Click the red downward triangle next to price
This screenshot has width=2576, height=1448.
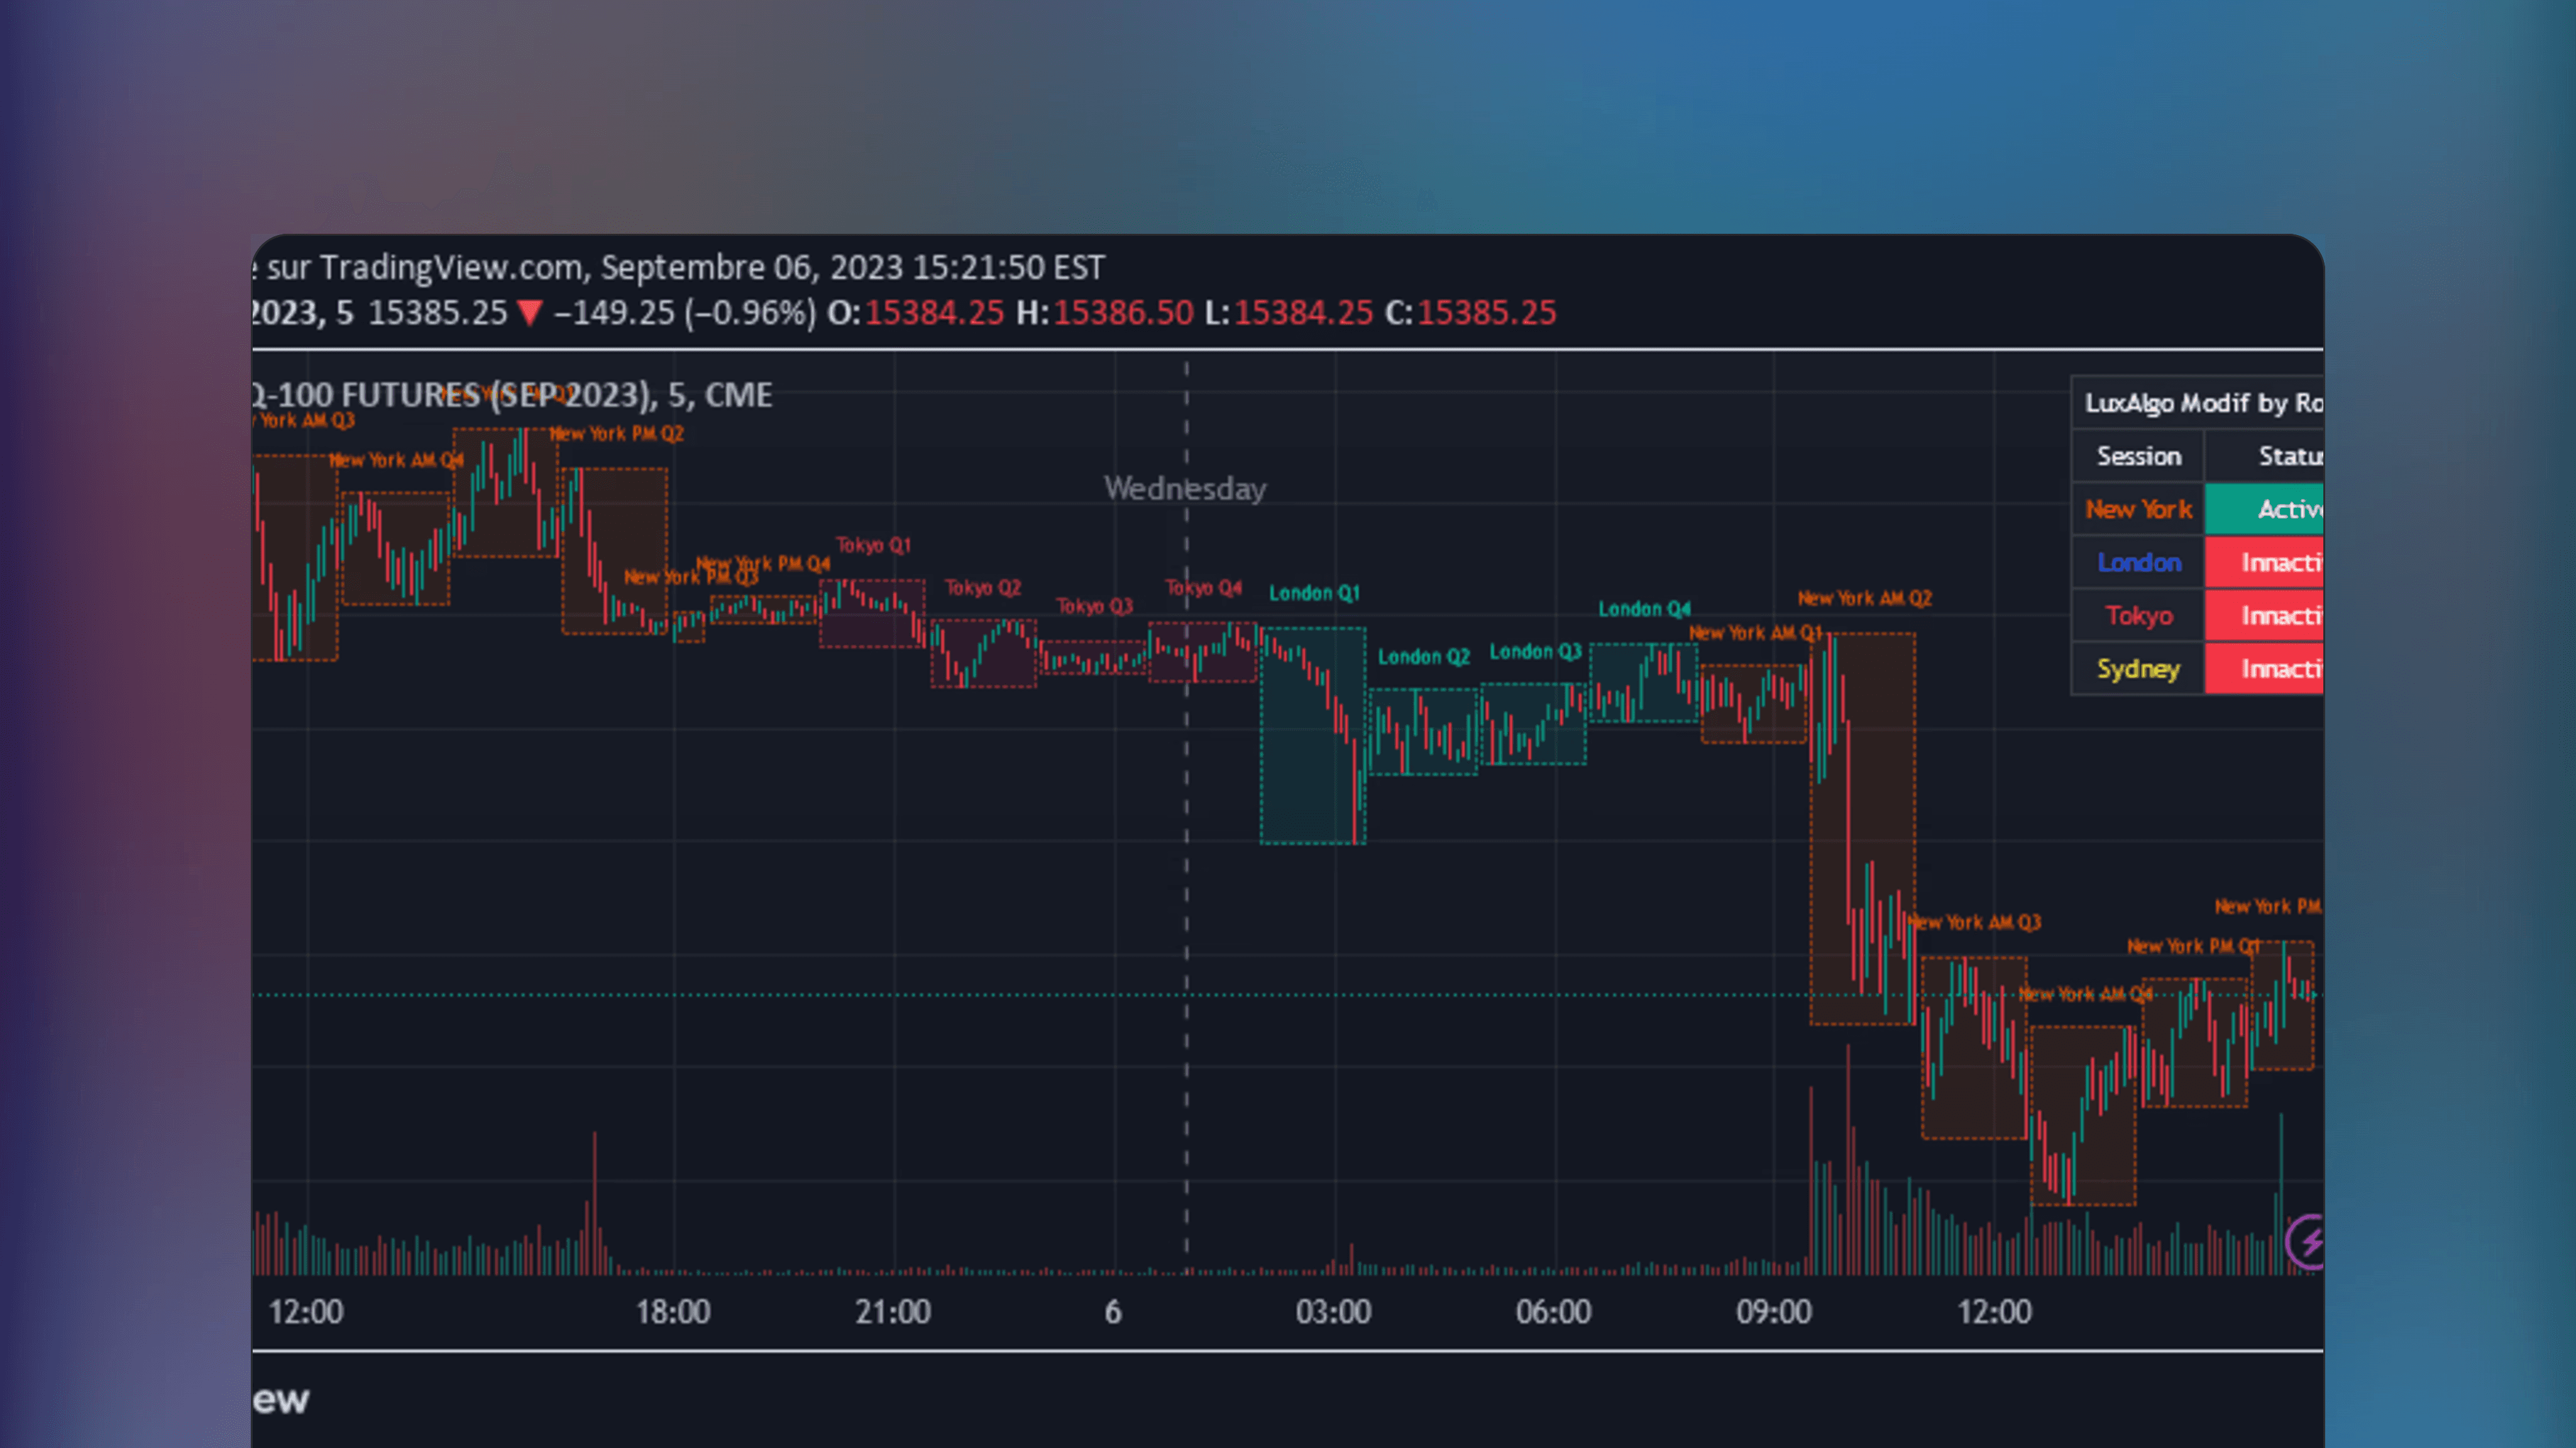coord(530,313)
